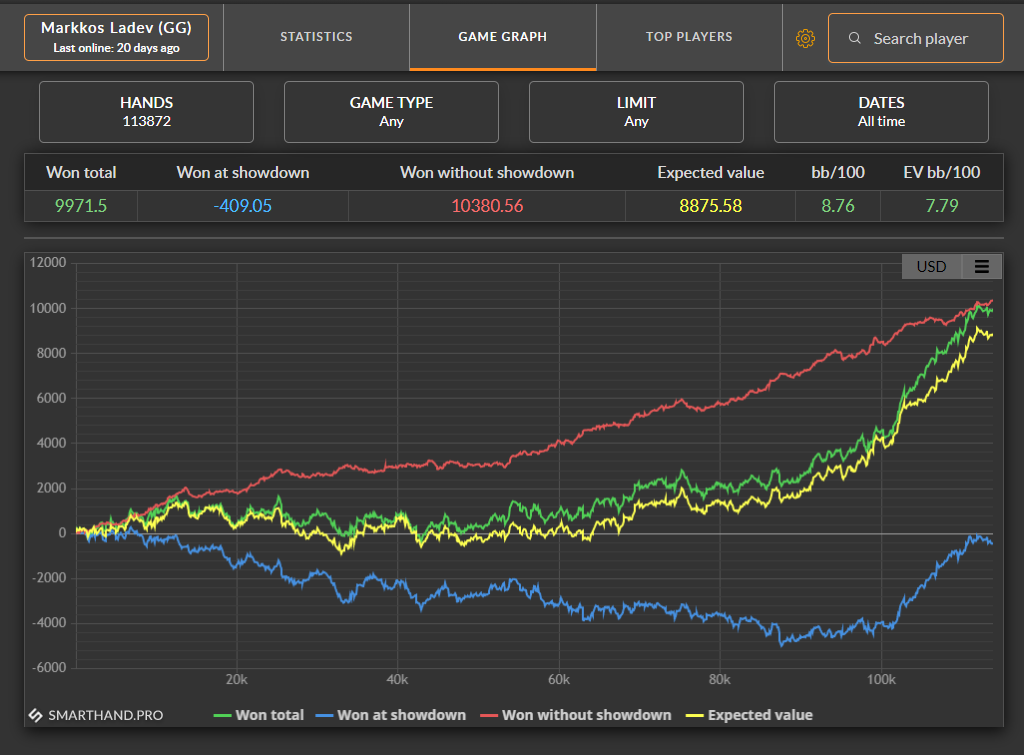
Task: Open the Limit filter selector
Action: pos(636,112)
